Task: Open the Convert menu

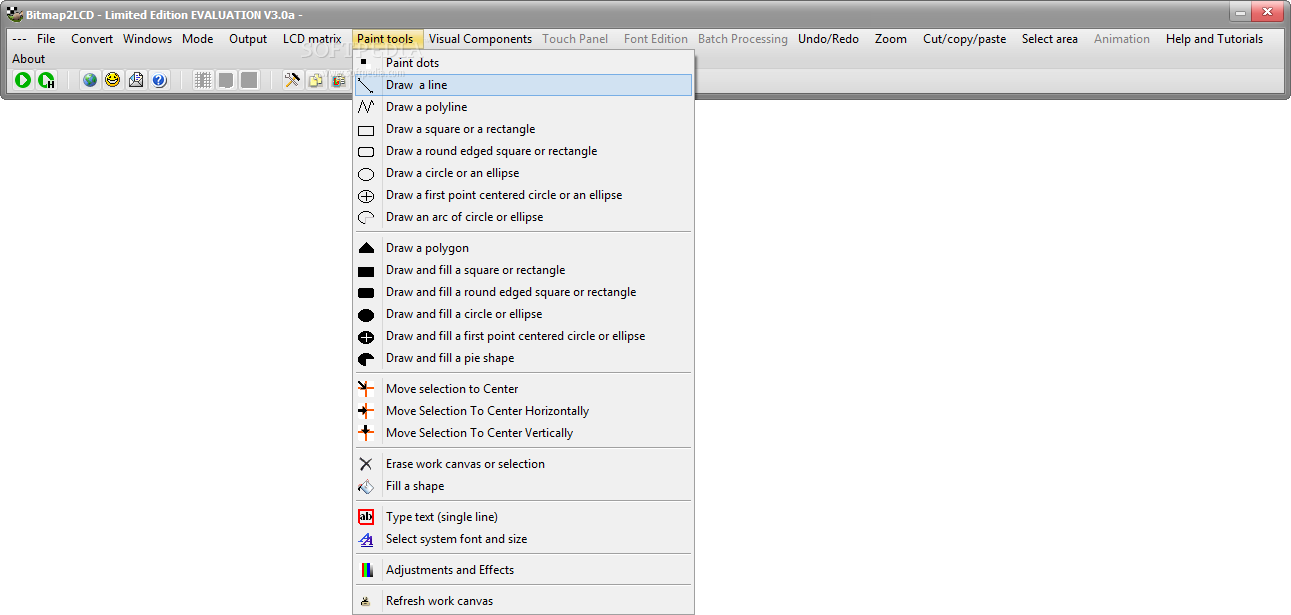Action: click(92, 39)
